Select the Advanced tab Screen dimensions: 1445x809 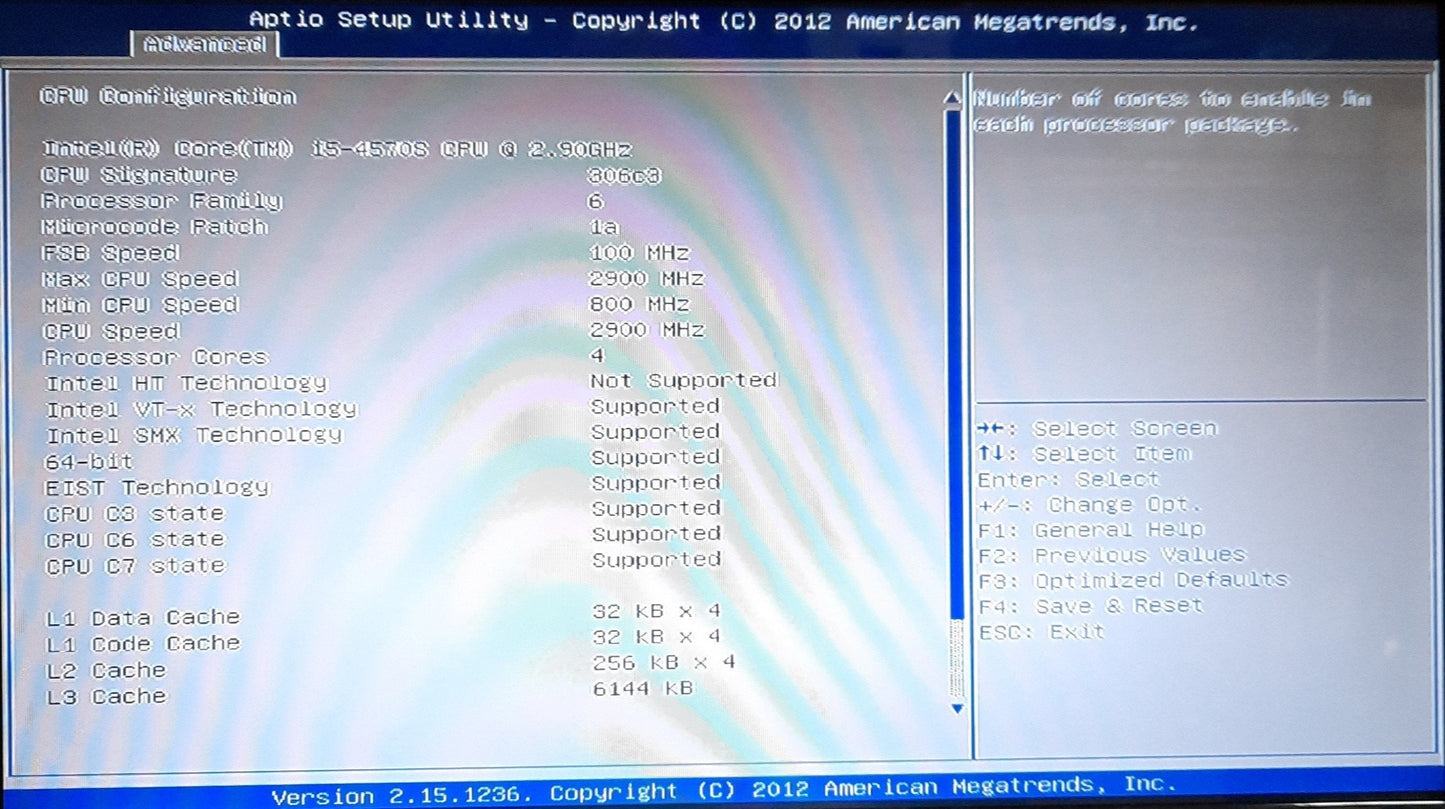point(205,44)
